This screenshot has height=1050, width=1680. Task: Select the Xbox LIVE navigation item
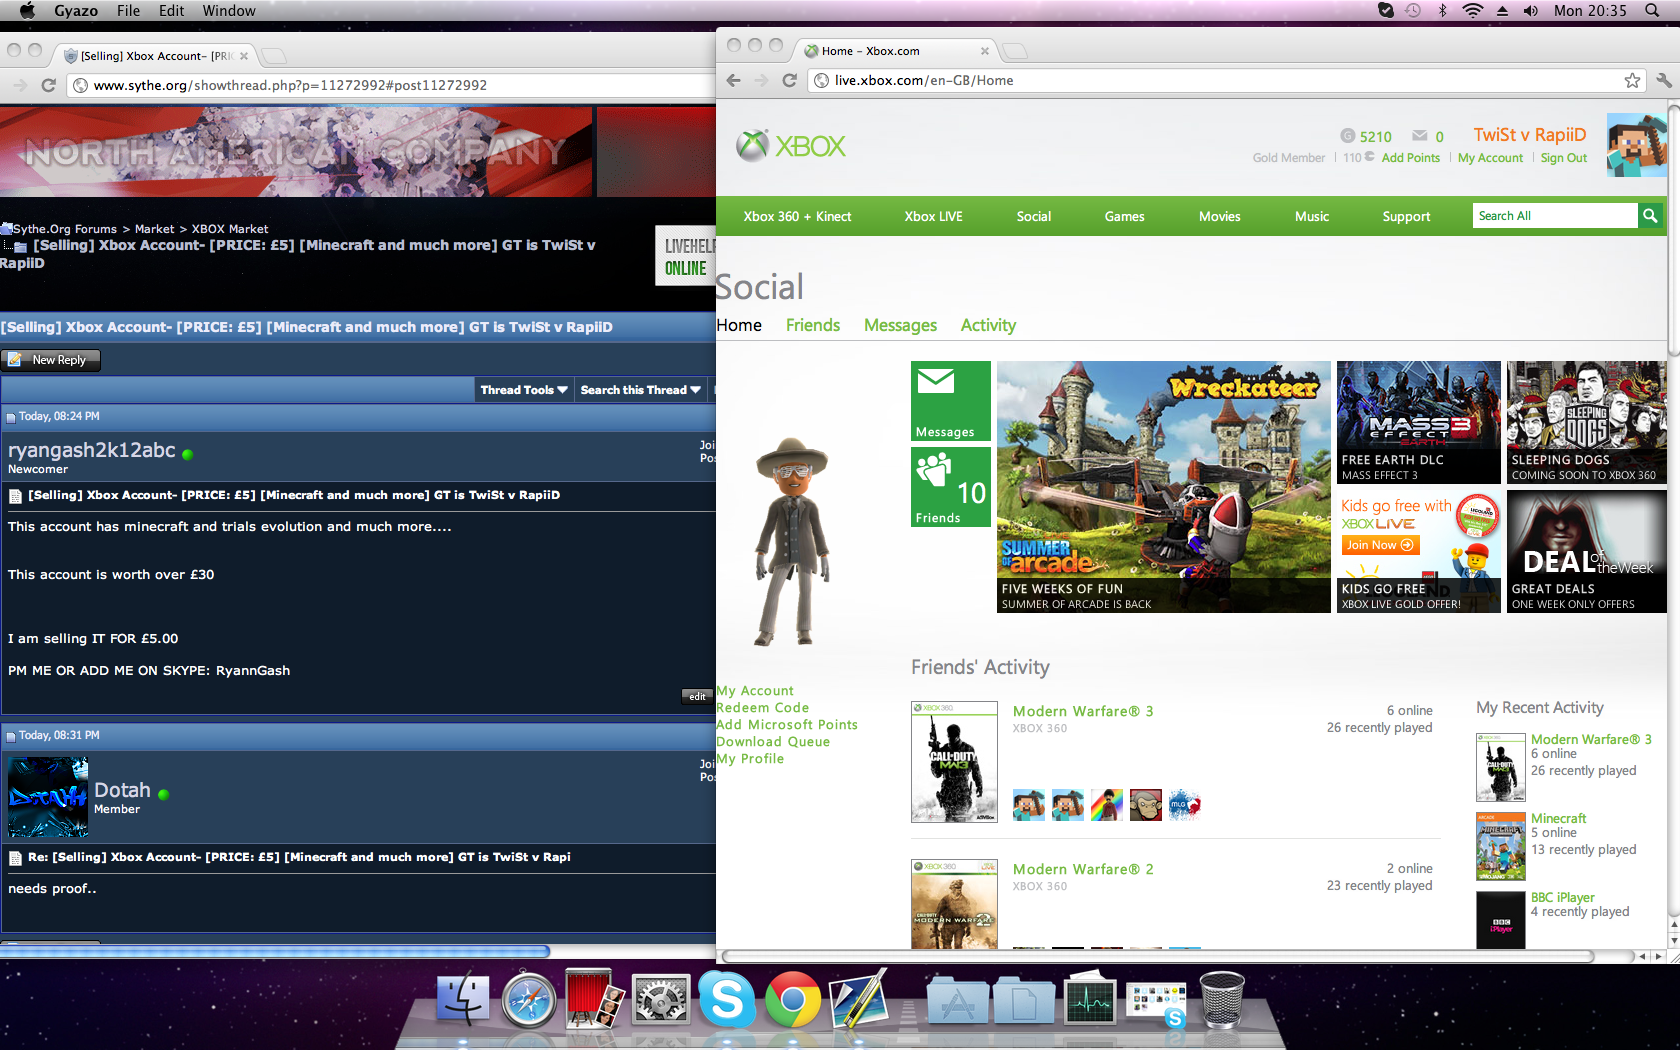click(933, 216)
